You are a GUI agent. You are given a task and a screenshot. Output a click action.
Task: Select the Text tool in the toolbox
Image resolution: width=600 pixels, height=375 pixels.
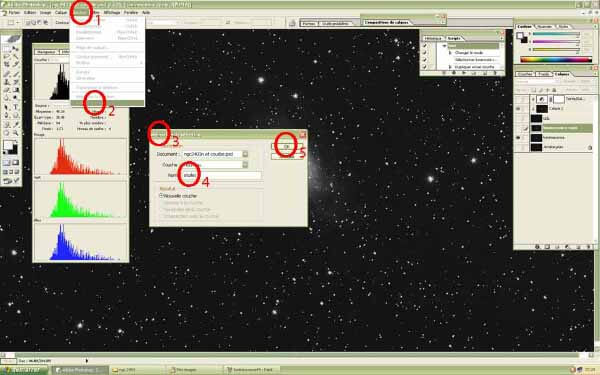click(x=16, y=107)
